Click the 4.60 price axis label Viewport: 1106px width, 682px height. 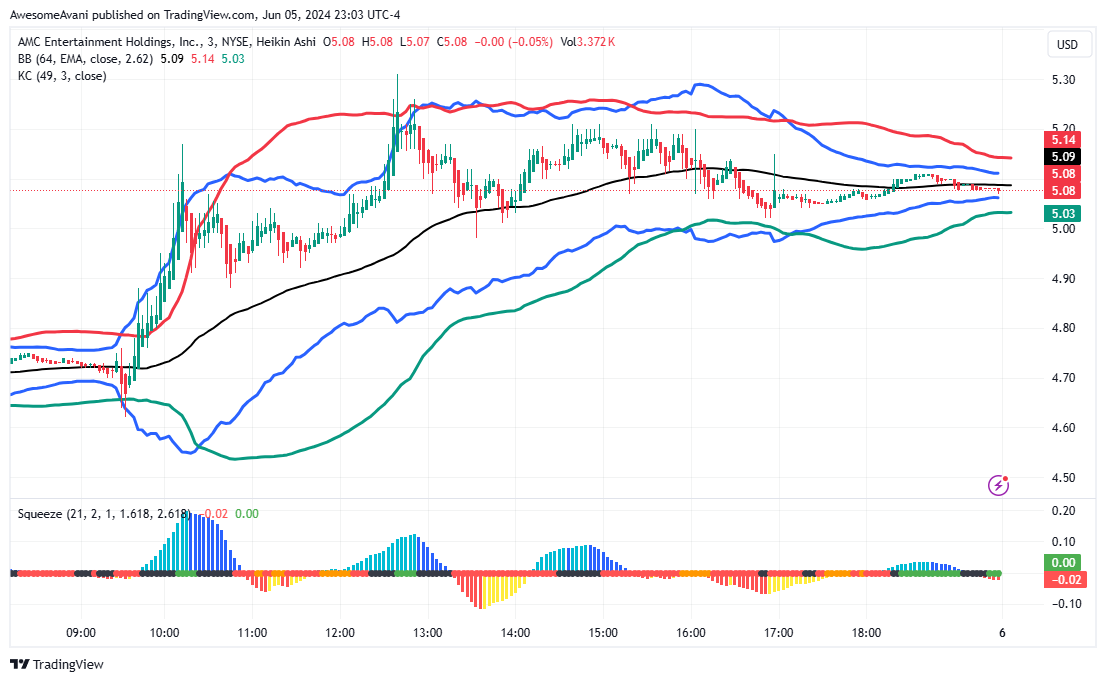[x=1063, y=428]
